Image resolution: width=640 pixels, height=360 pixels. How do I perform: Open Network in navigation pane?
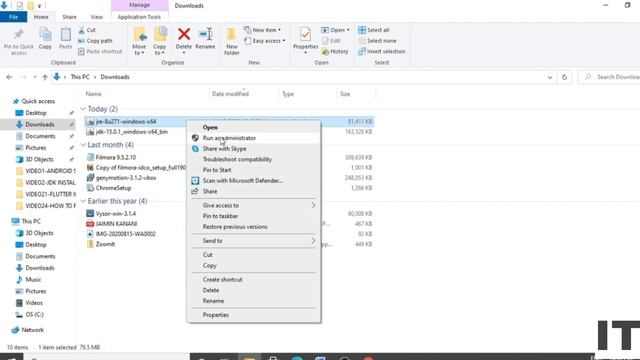click(x=33, y=330)
